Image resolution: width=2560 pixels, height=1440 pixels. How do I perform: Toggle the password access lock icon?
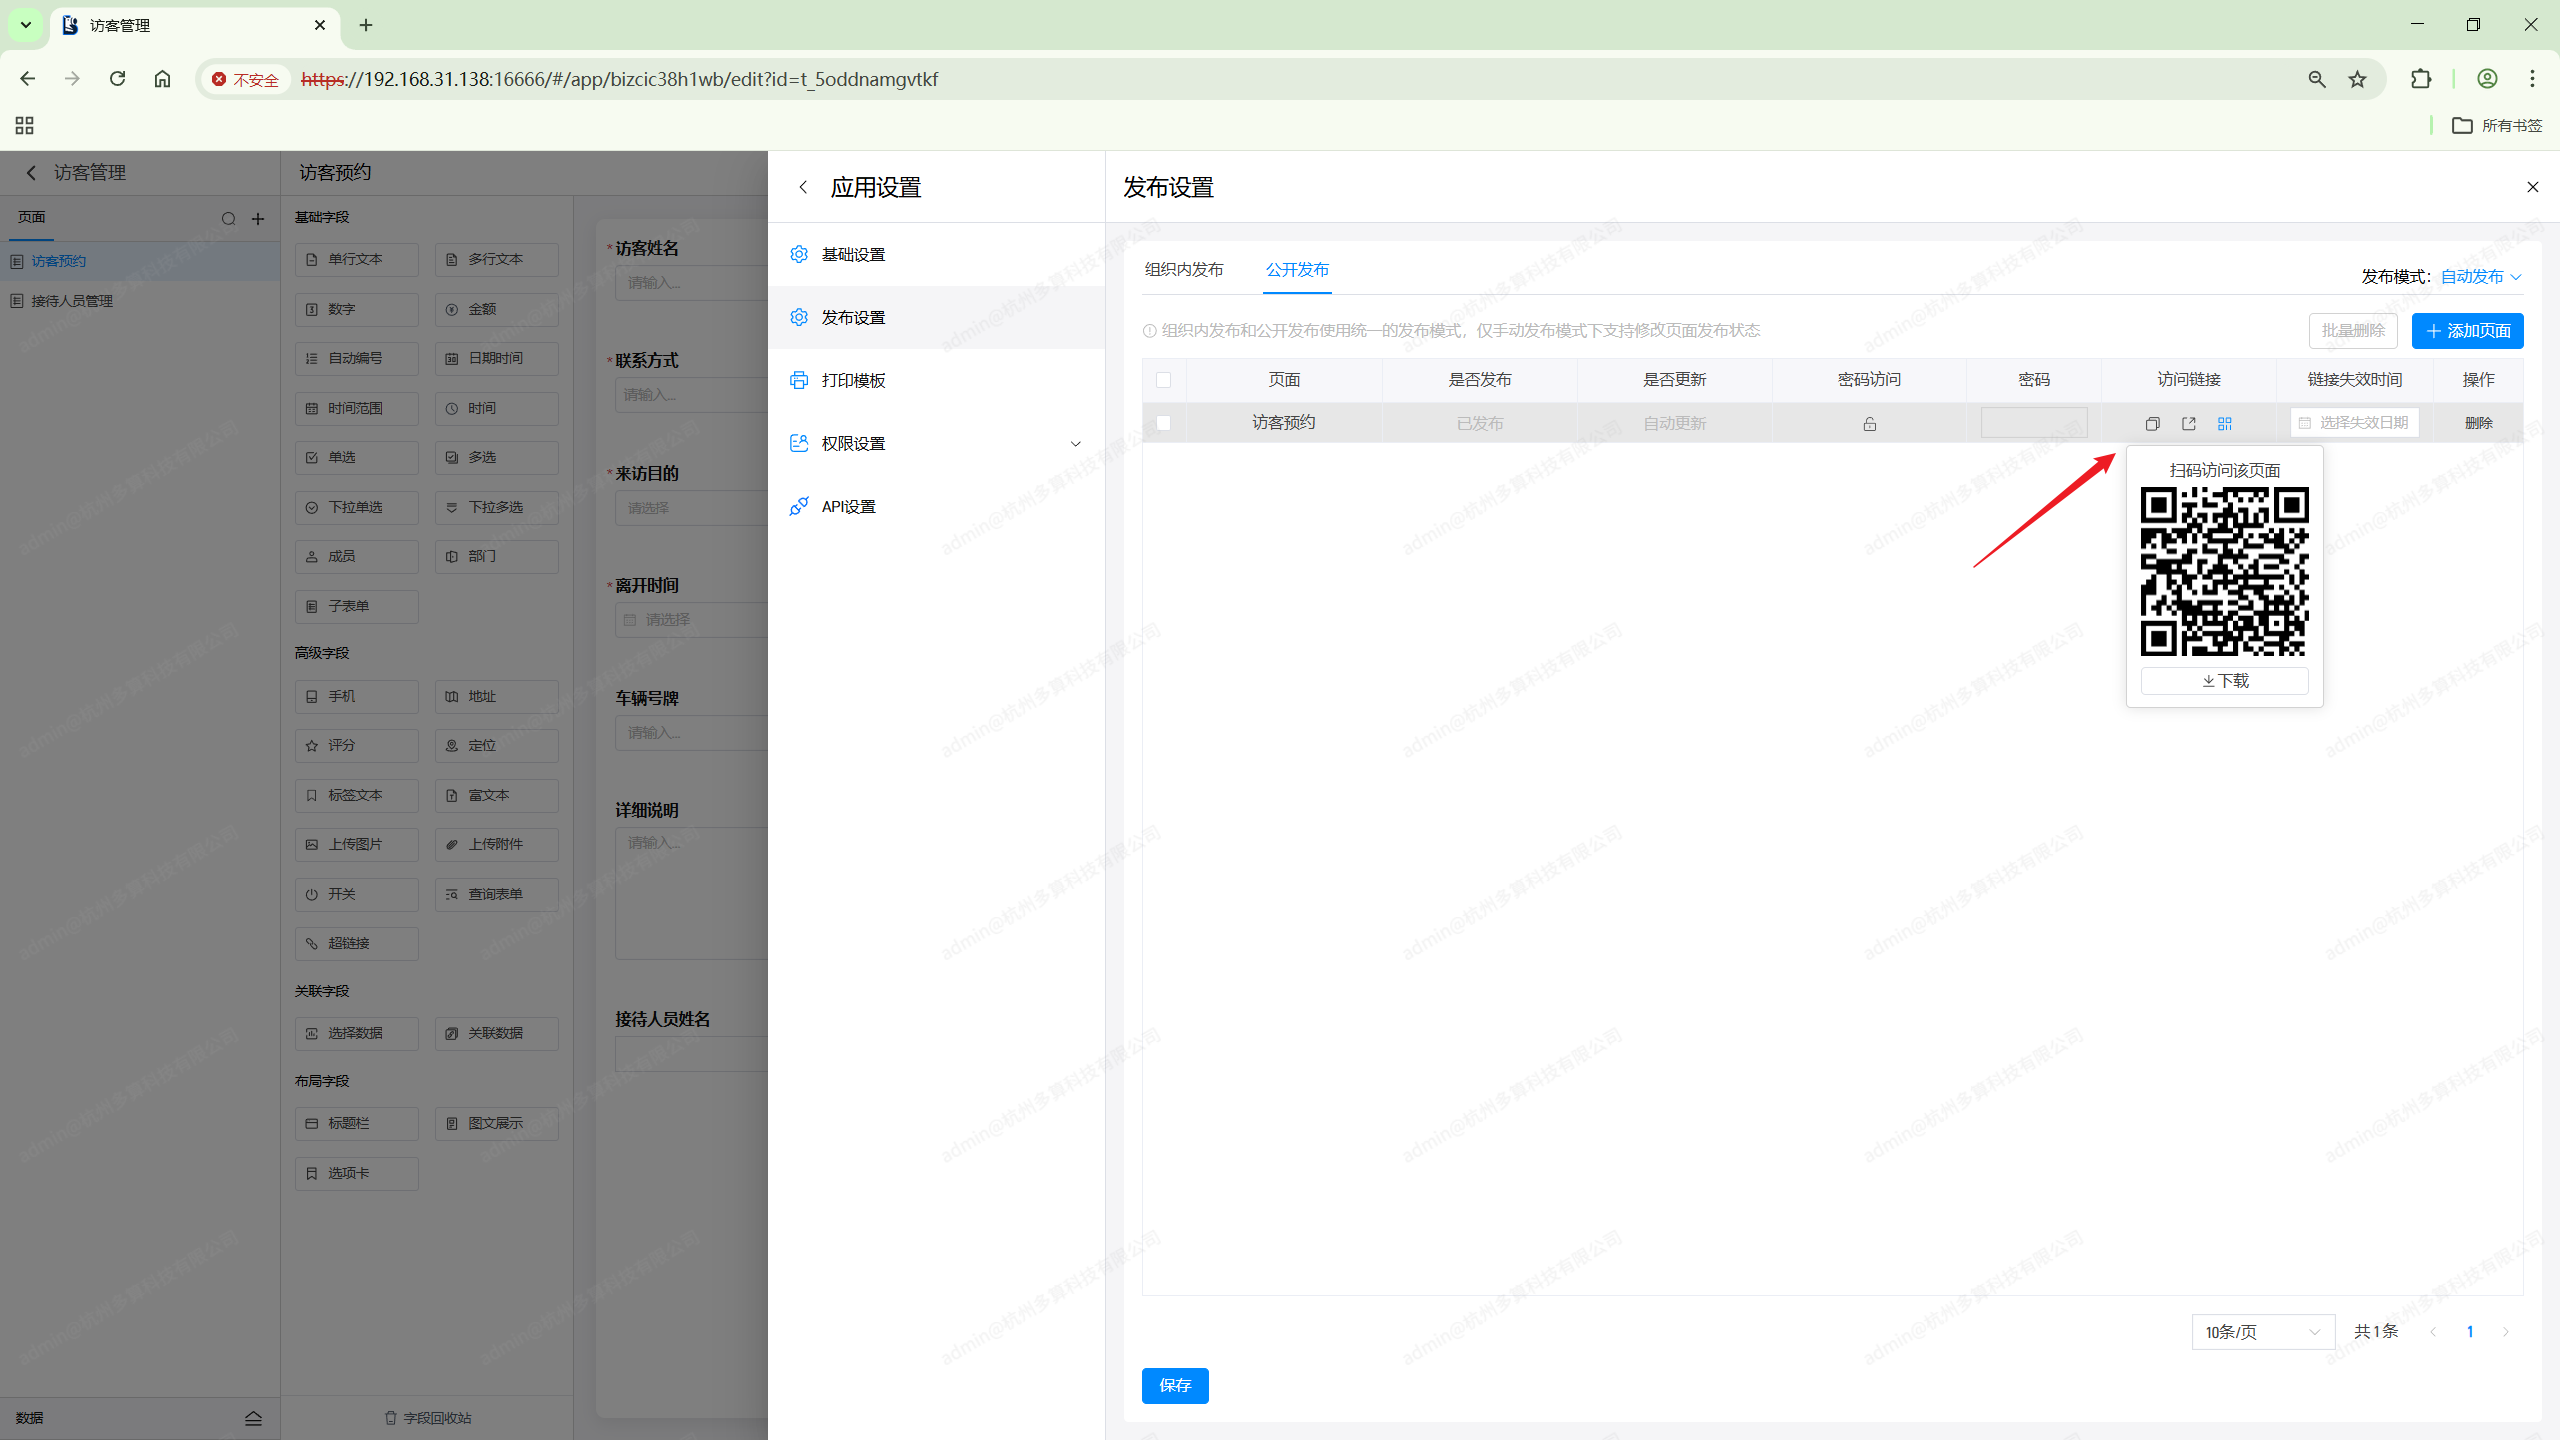[x=1869, y=424]
